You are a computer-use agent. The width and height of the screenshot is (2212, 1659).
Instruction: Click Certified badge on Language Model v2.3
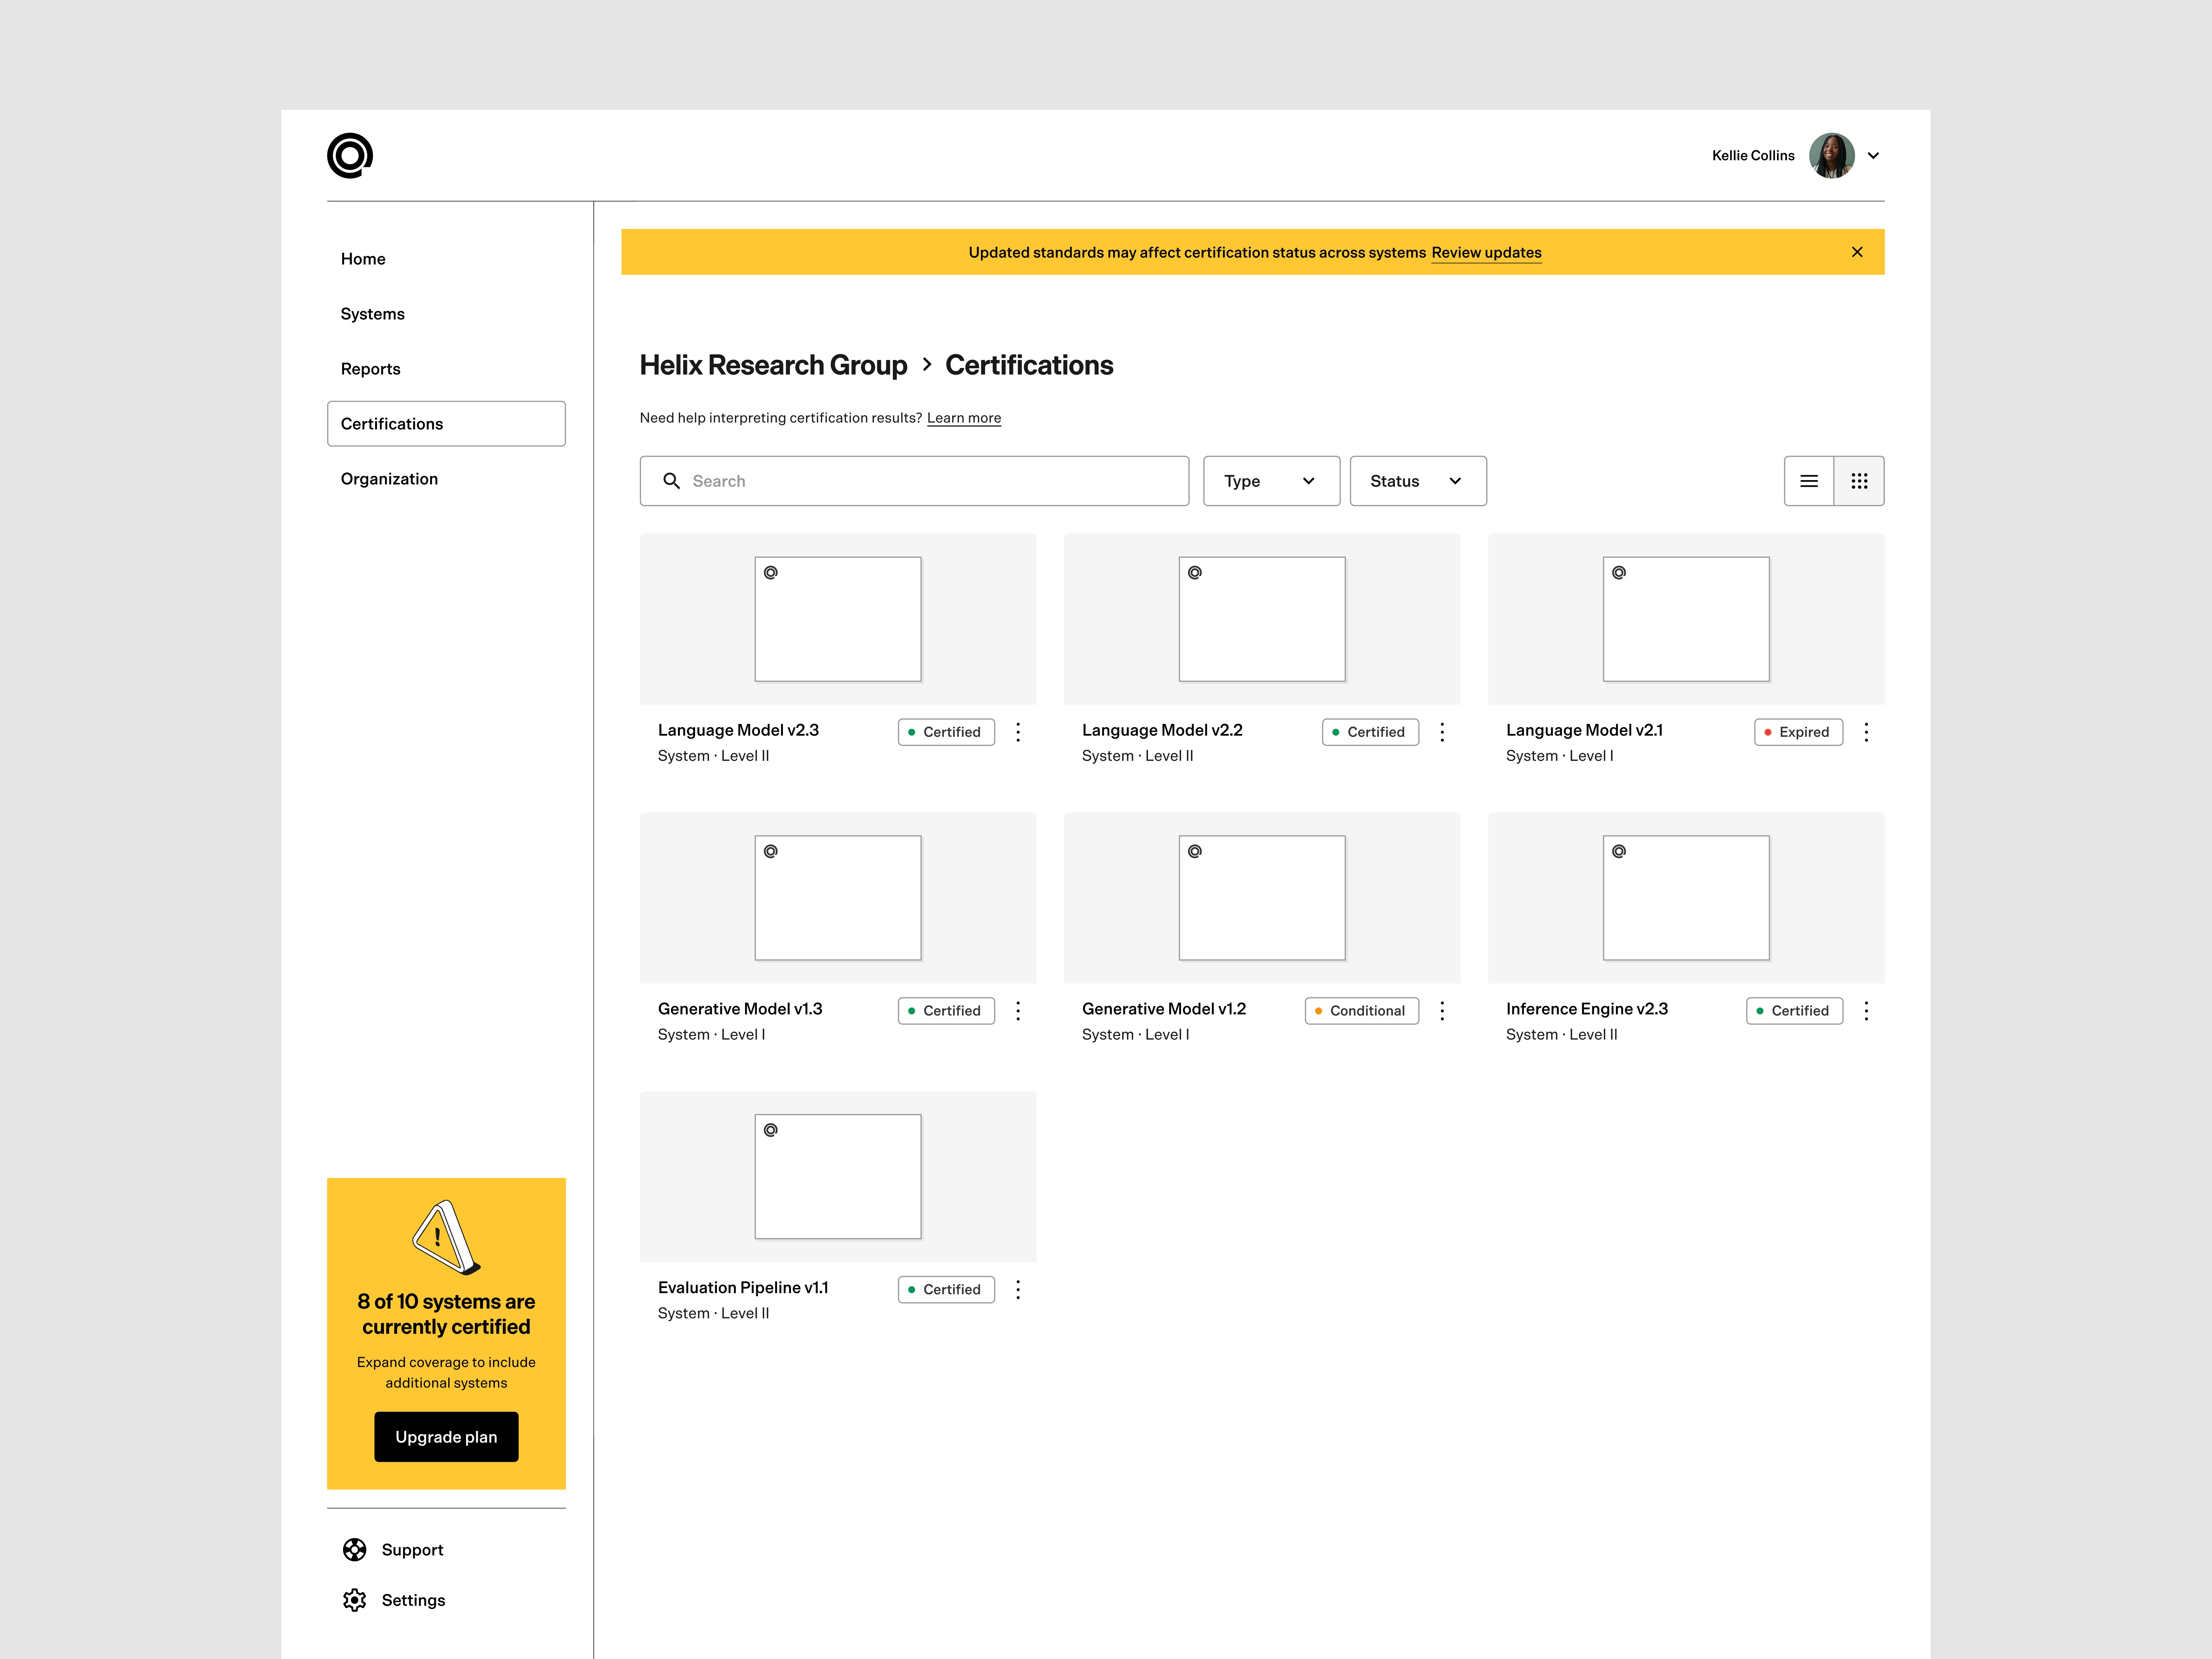coord(946,732)
